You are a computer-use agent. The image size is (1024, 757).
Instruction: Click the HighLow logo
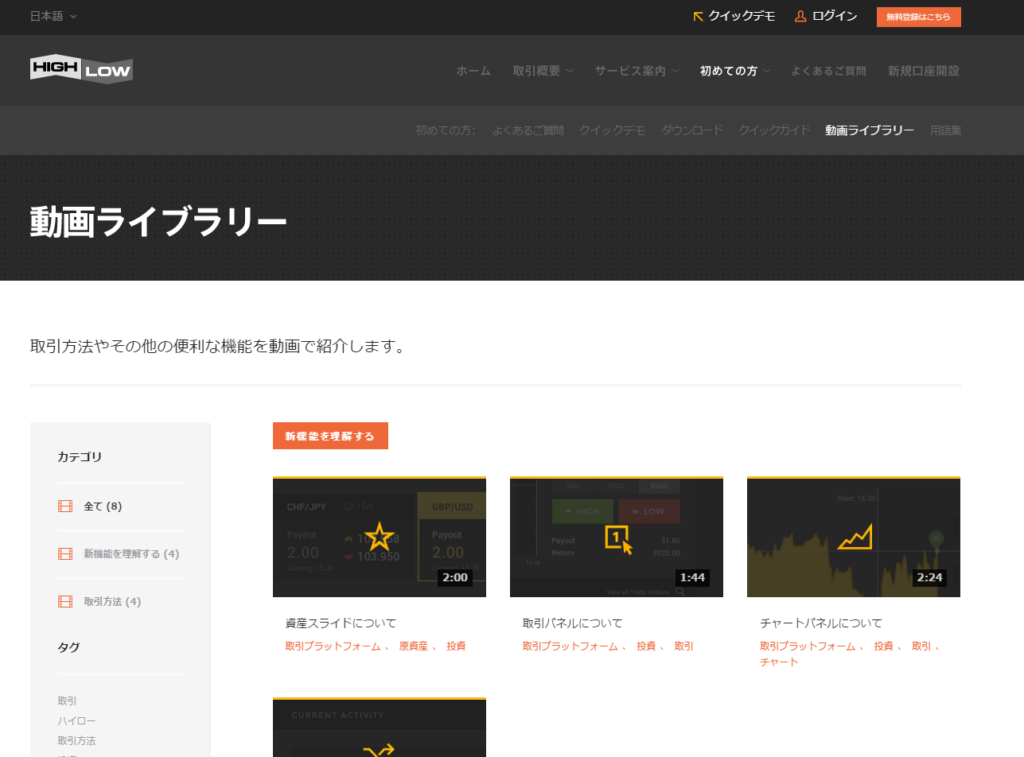pos(81,69)
